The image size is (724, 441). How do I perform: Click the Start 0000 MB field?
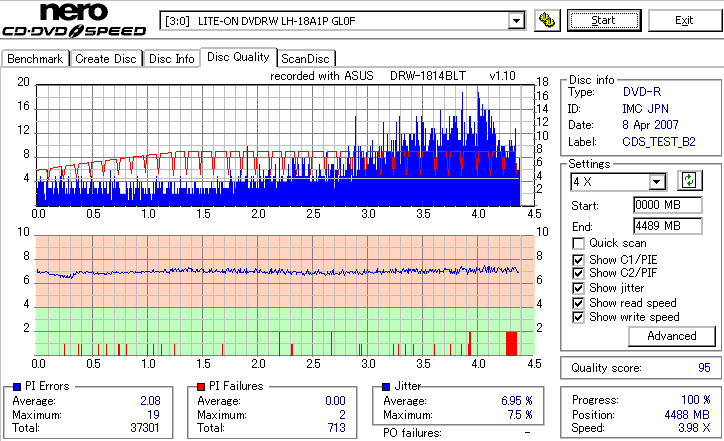[x=668, y=205]
